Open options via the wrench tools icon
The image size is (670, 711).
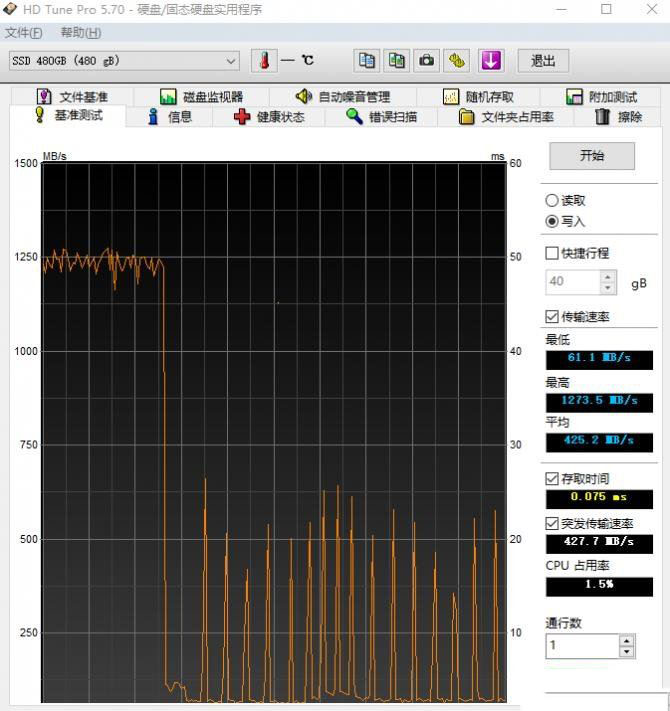click(x=457, y=60)
